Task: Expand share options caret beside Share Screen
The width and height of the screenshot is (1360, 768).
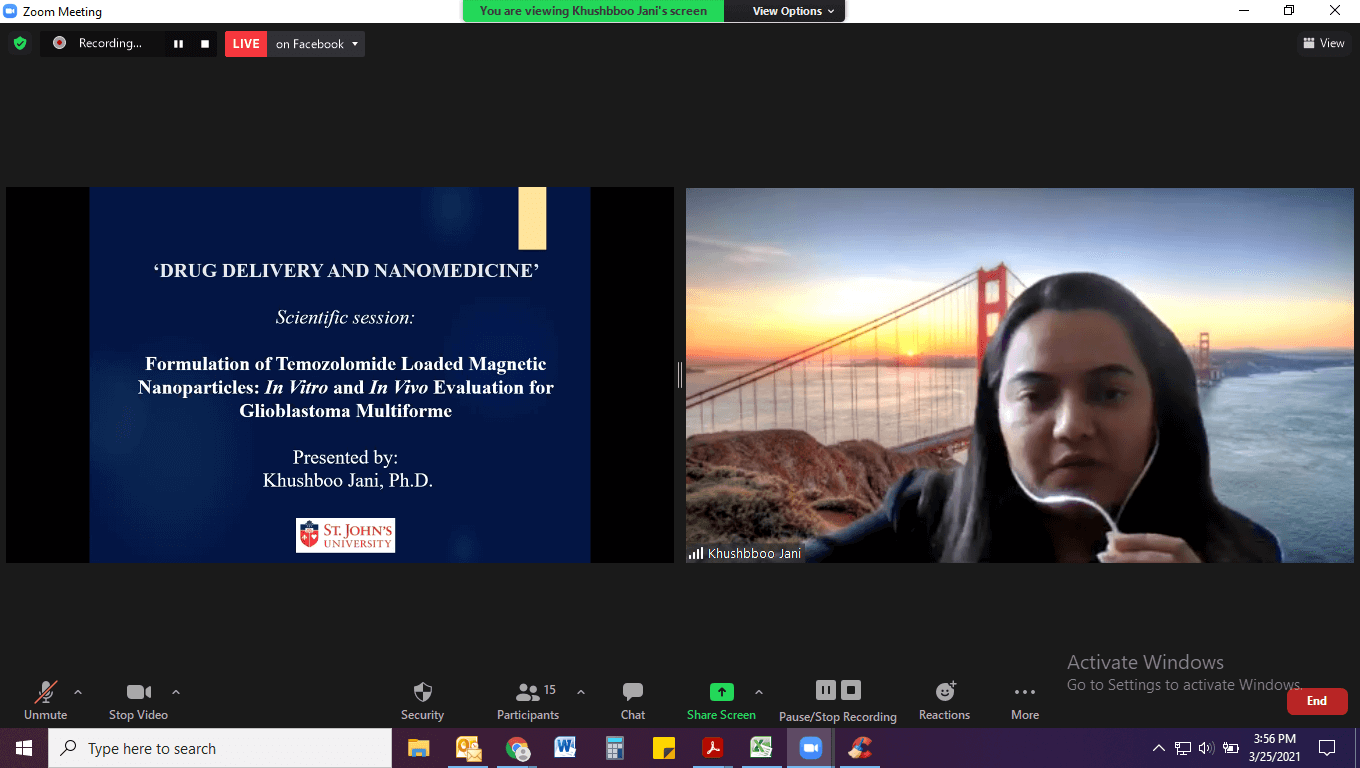Action: (x=758, y=692)
